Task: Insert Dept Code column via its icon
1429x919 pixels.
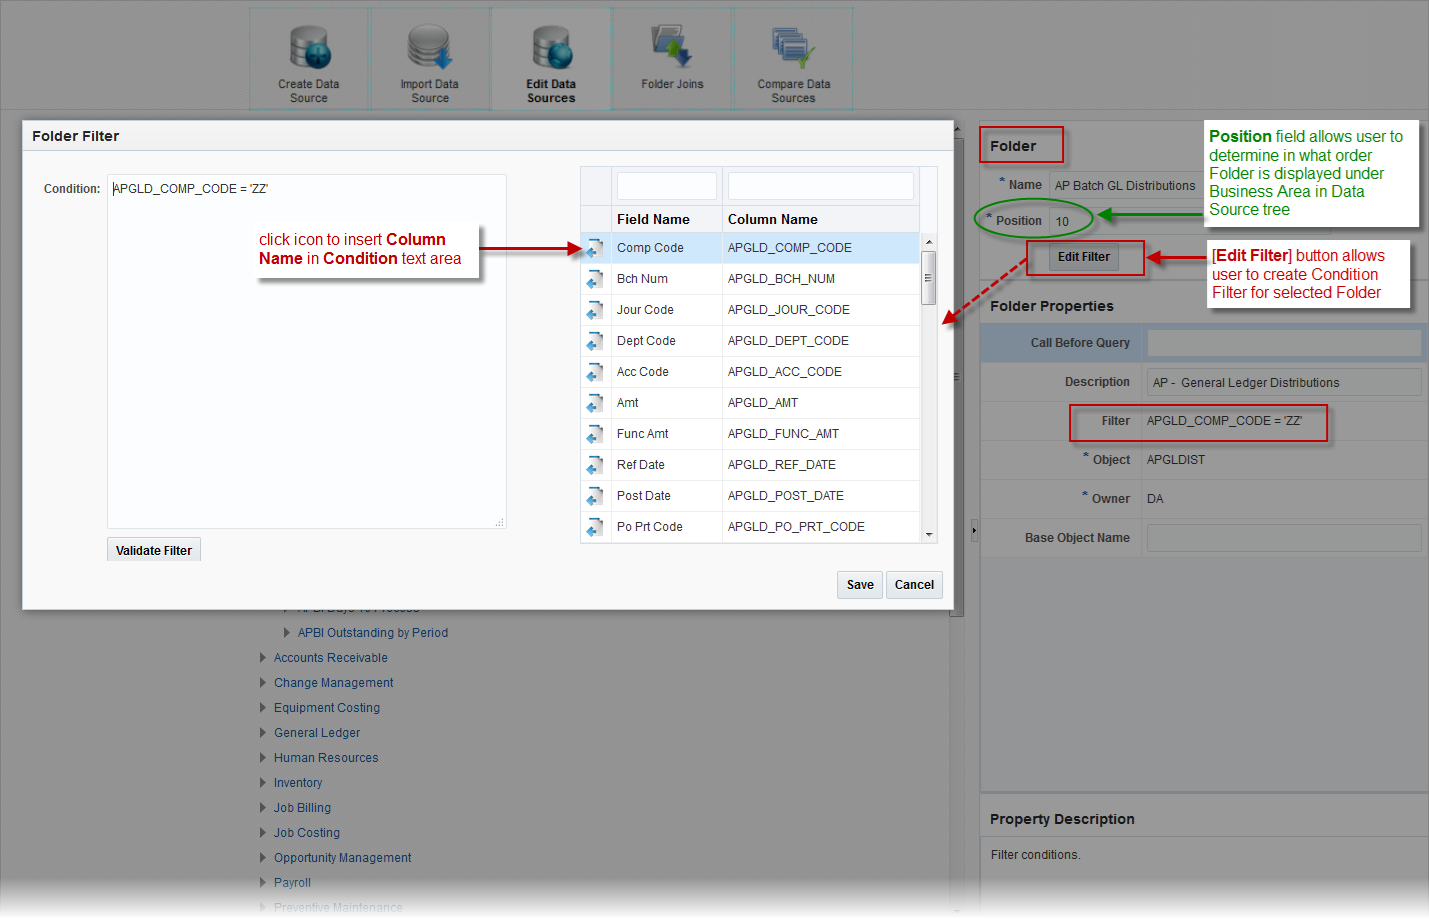Action: (x=595, y=341)
